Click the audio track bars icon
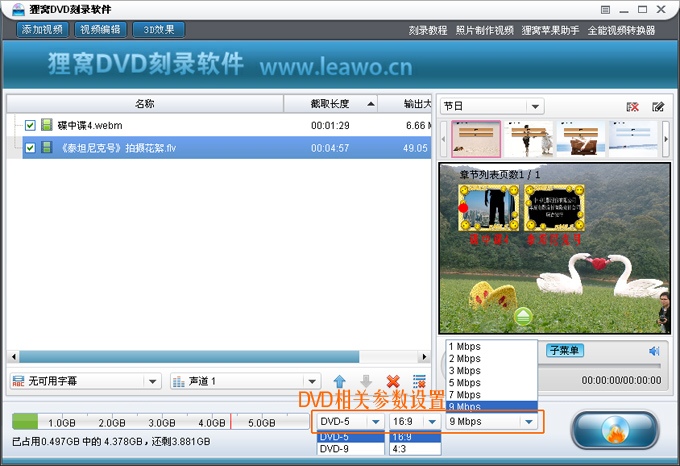 tap(179, 381)
